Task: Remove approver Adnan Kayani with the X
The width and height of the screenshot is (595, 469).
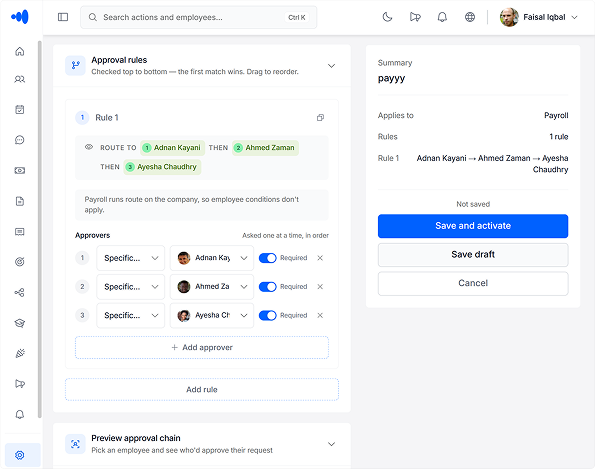Action: coord(320,258)
